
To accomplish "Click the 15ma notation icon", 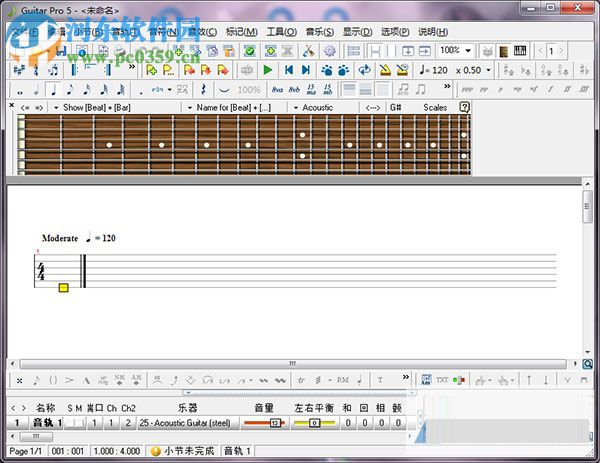I will tap(310, 89).
